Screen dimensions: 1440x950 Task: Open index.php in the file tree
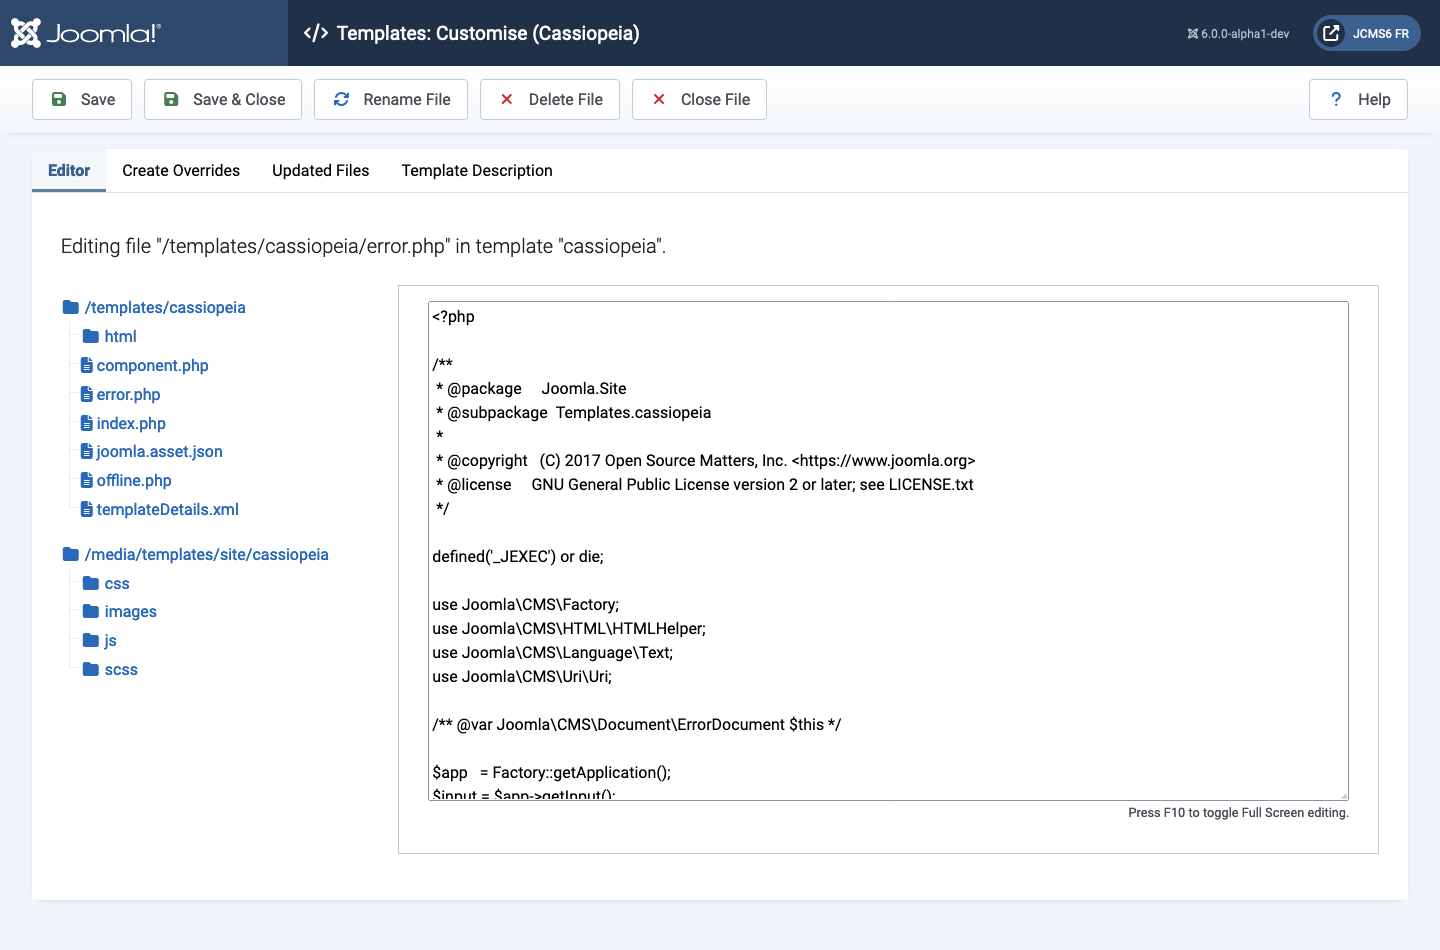tap(123, 423)
